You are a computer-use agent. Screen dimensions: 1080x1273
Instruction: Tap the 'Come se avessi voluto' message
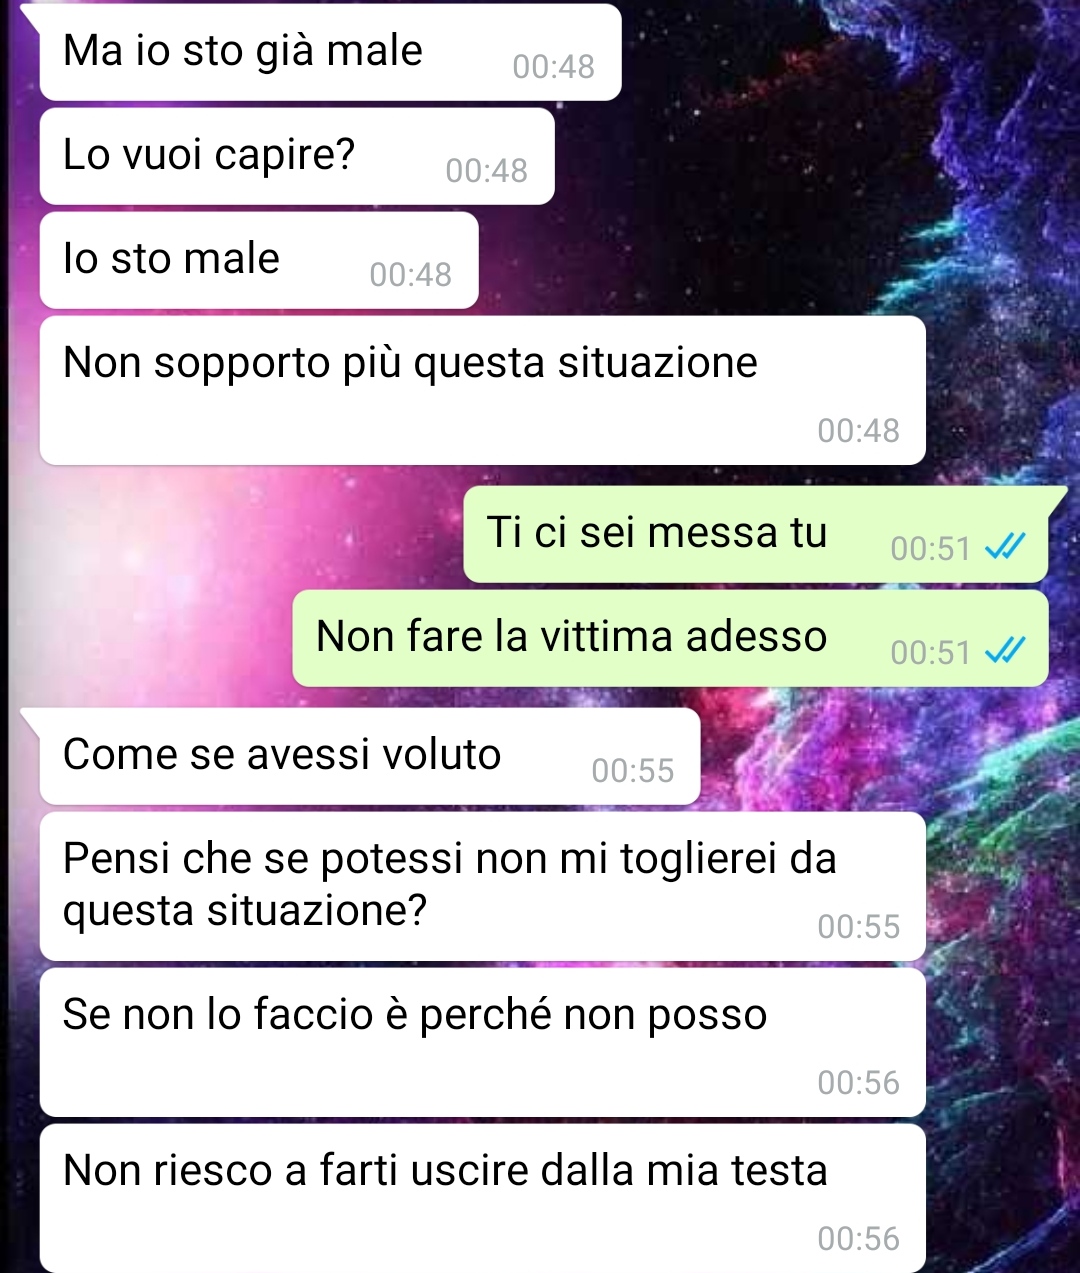(369, 756)
